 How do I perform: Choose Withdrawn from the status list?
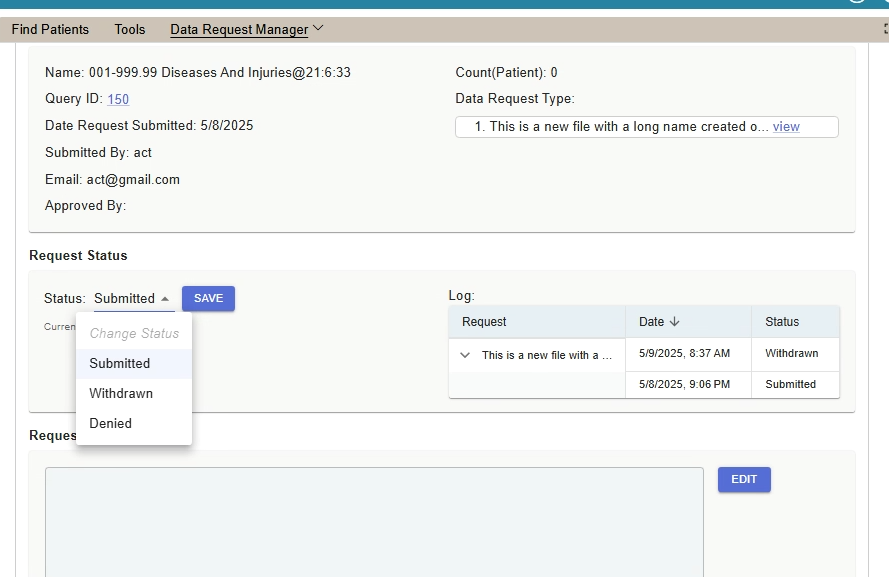point(121,394)
